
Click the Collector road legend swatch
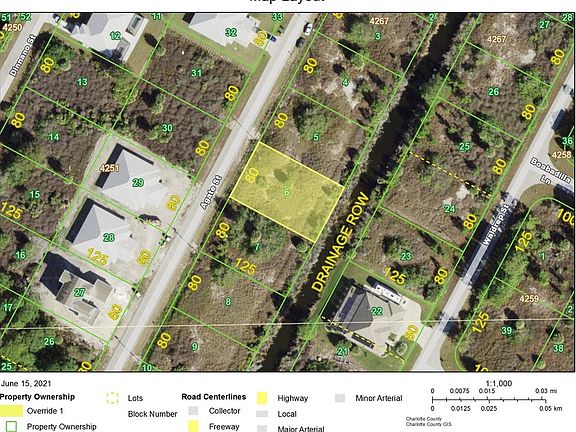(193, 411)
